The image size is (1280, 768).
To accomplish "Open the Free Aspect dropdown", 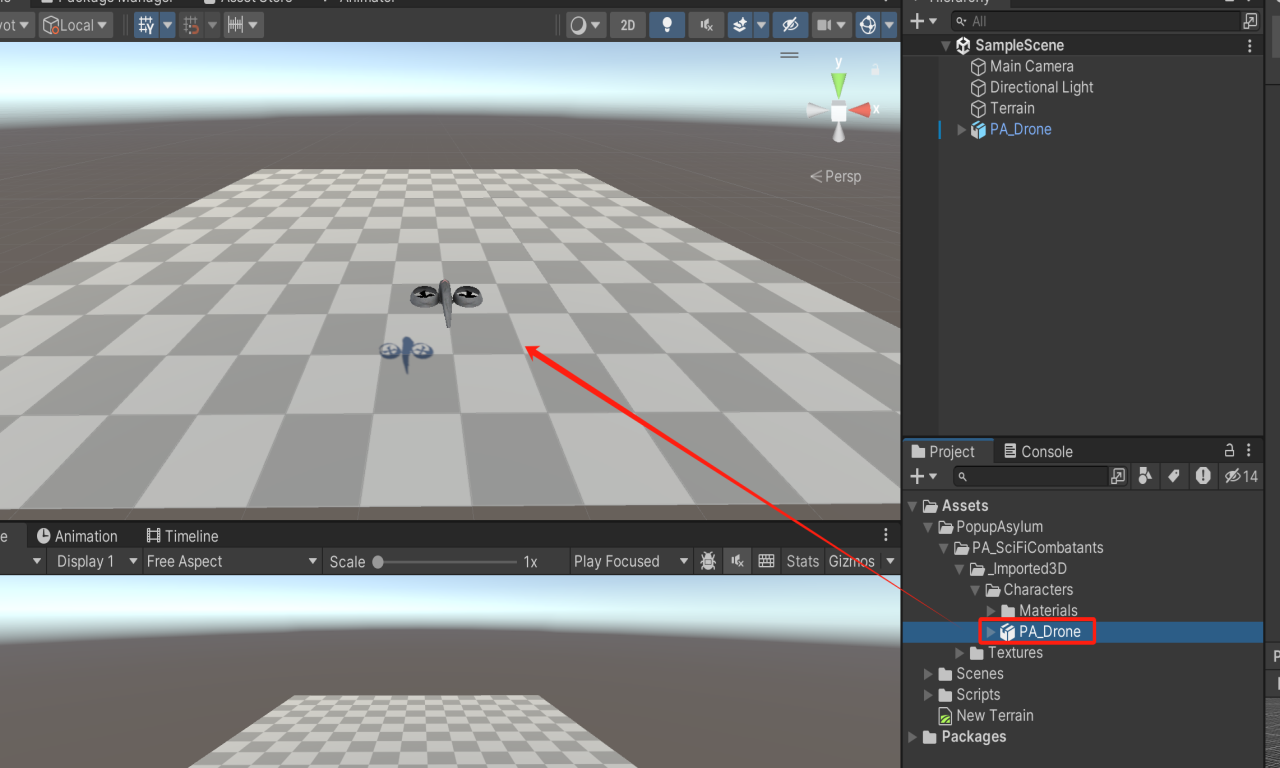I will click(x=230, y=561).
